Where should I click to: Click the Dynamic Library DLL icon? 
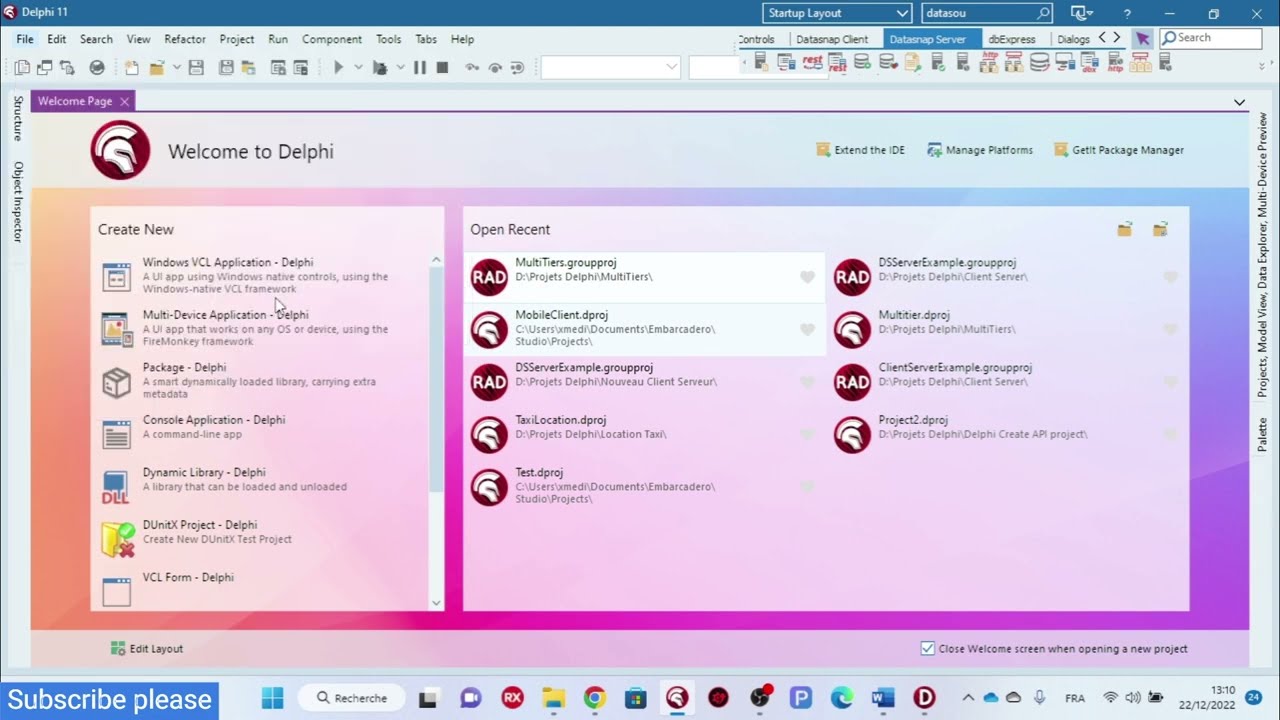click(116, 487)
